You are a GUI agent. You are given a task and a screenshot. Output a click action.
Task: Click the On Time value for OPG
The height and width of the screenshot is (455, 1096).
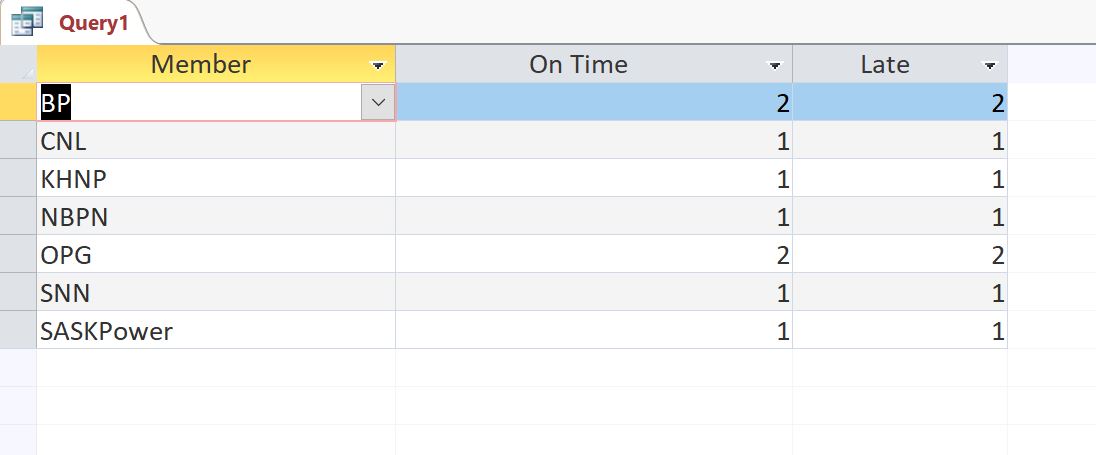[594, 255]
